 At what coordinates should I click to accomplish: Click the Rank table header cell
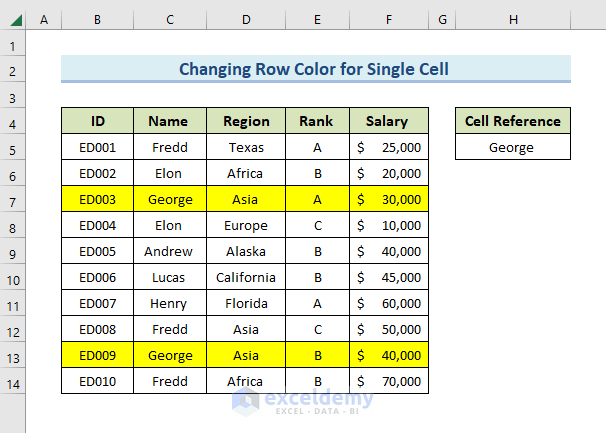coord(317,122)
